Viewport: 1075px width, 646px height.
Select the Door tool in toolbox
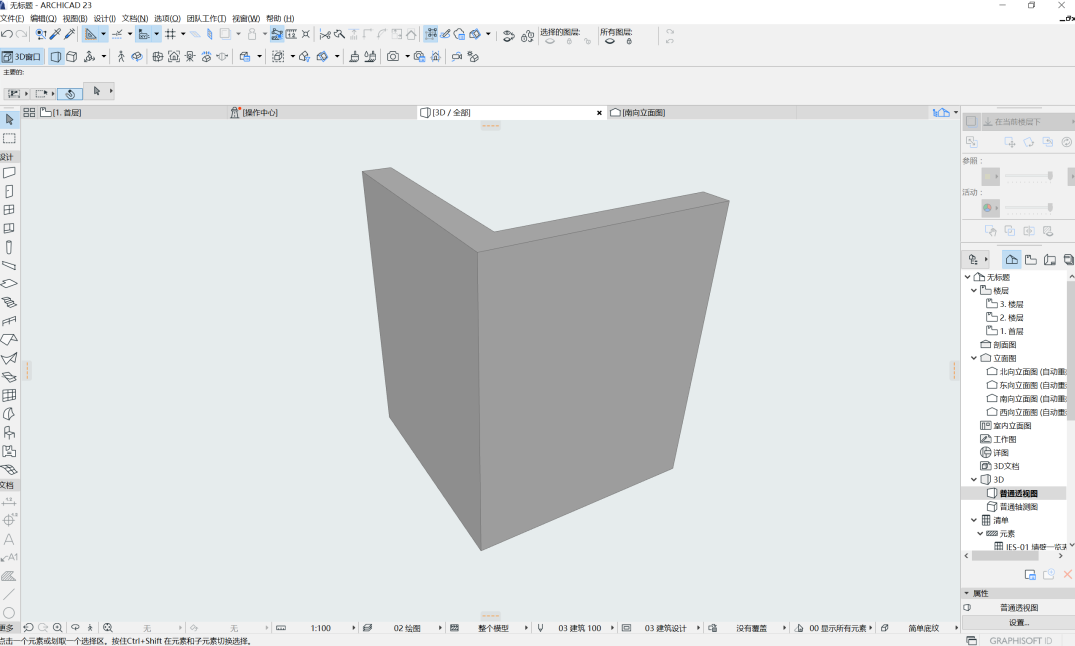click(9, 191)
